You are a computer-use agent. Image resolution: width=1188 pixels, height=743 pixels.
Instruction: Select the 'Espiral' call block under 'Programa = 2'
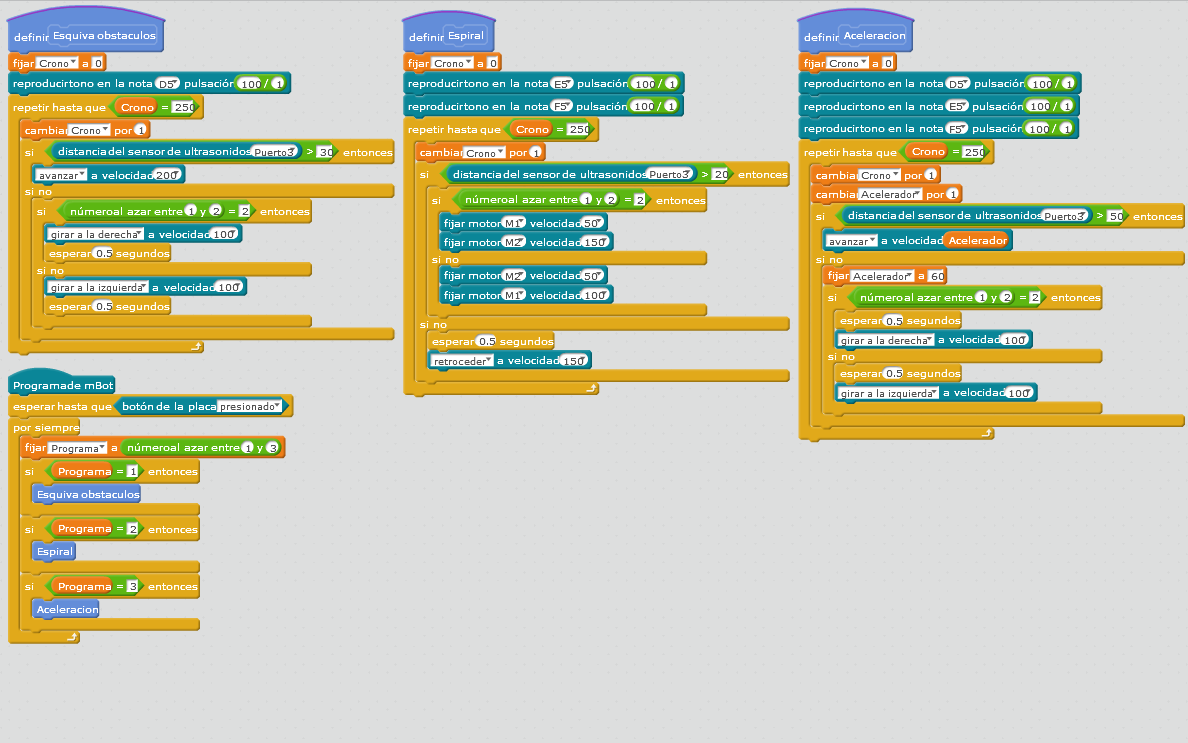pos(55,551)
